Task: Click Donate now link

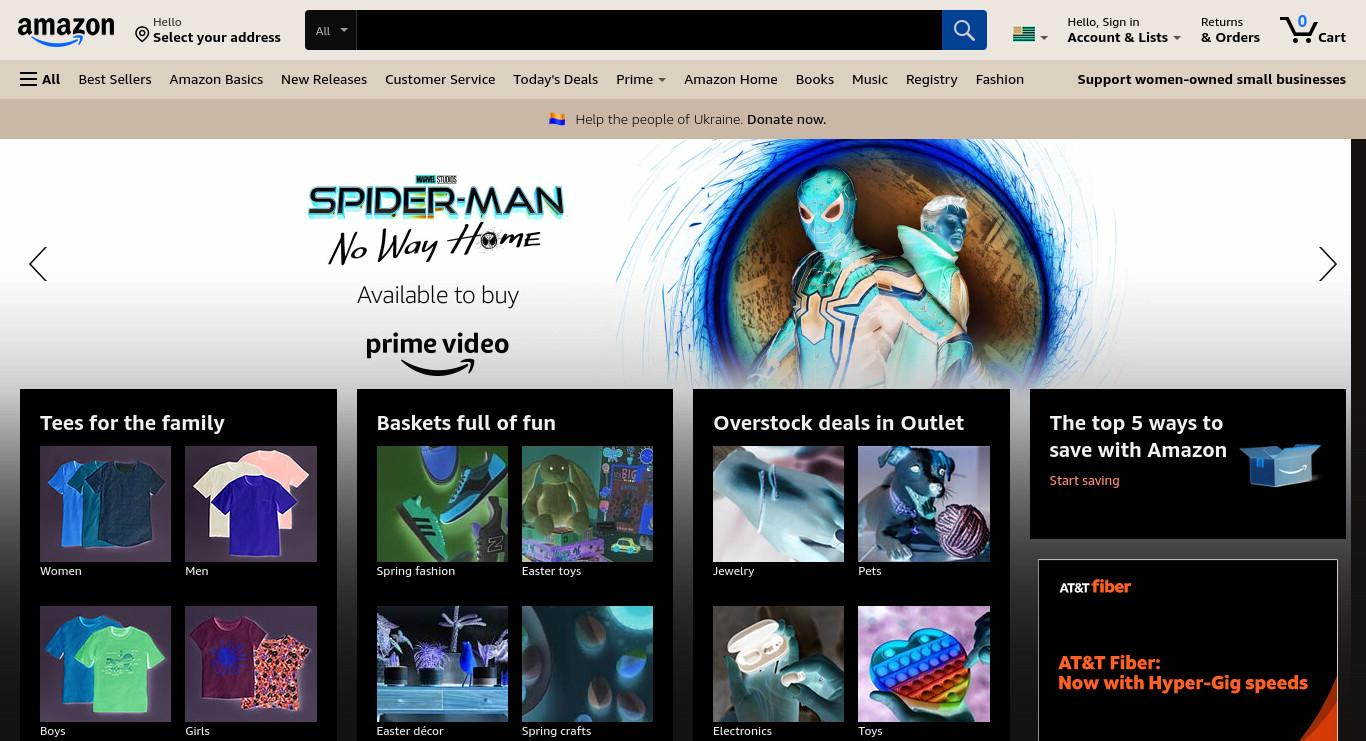Action: coord(786,119)
